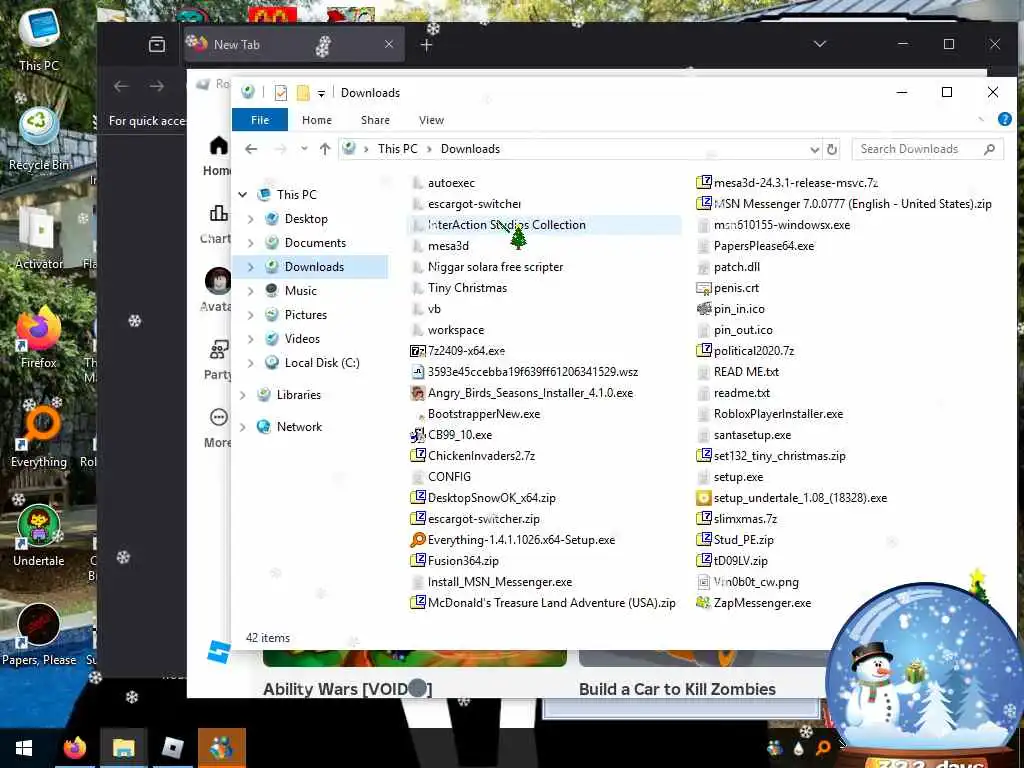Switch to the Share ribbon tab
Screen dimensions: 1024x768
point(375,120)
